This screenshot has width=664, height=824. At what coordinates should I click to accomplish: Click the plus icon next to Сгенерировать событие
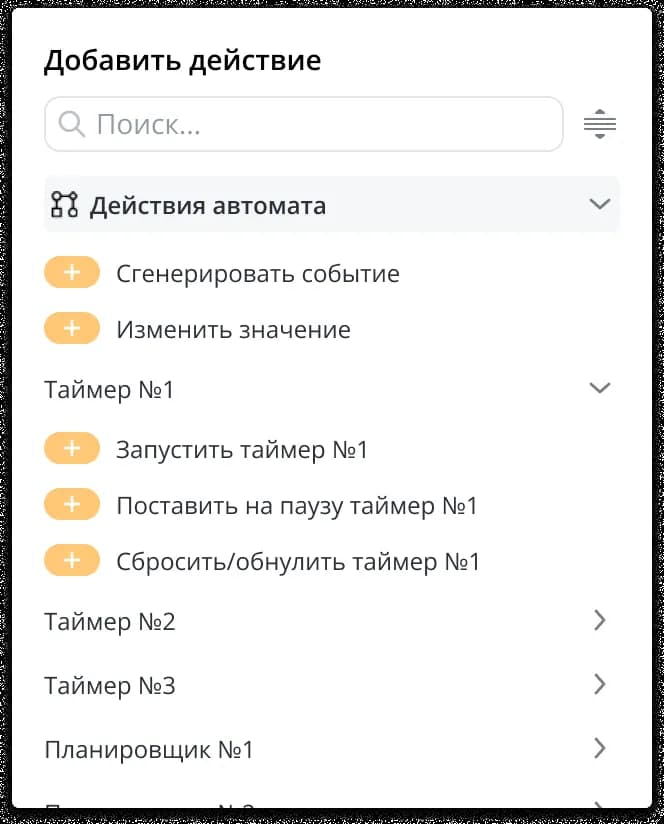click(x=71, y=272)
